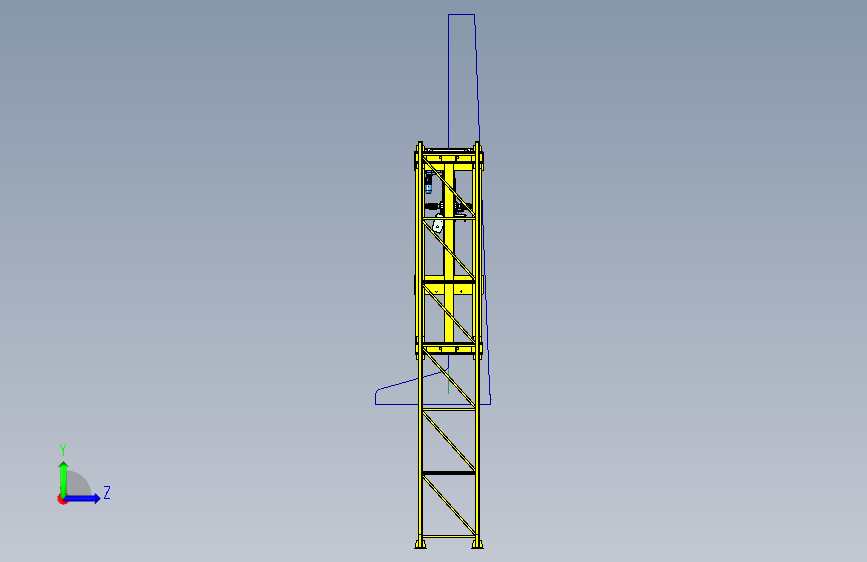Click the red origin point of the triad
The width and height of the screenshot is (867, 562).
tap(62, 499)
